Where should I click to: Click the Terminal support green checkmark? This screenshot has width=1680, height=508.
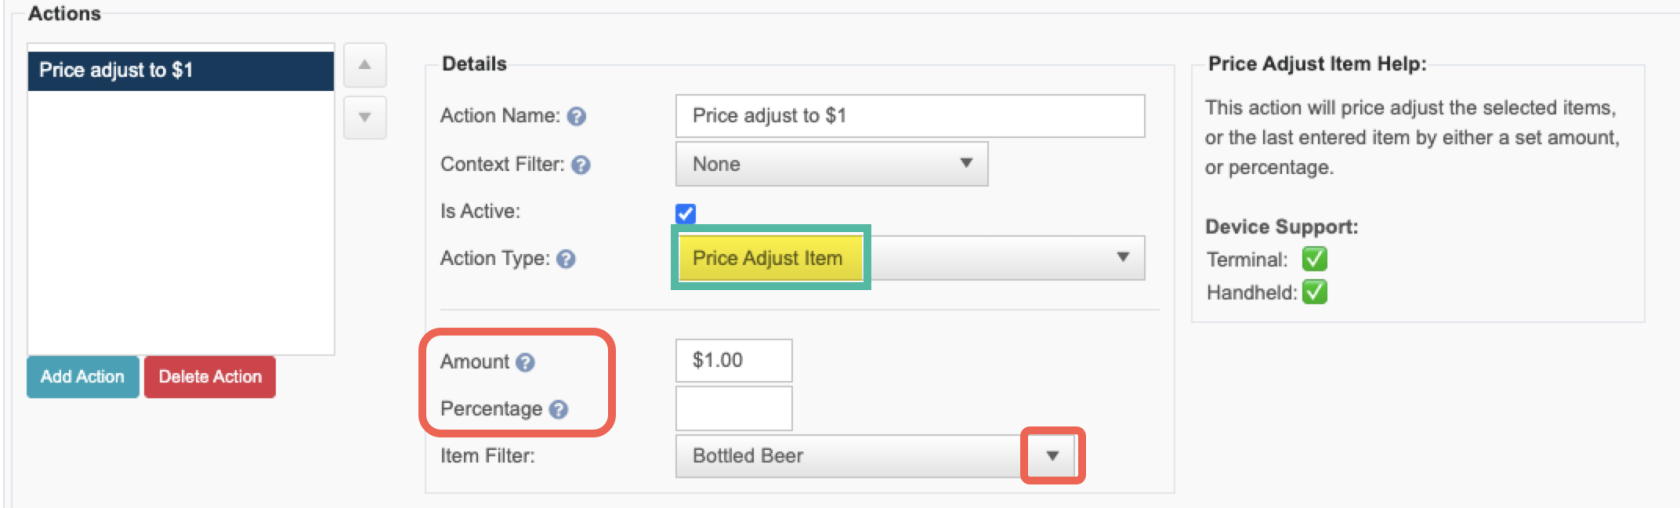tap(1314, 259)
